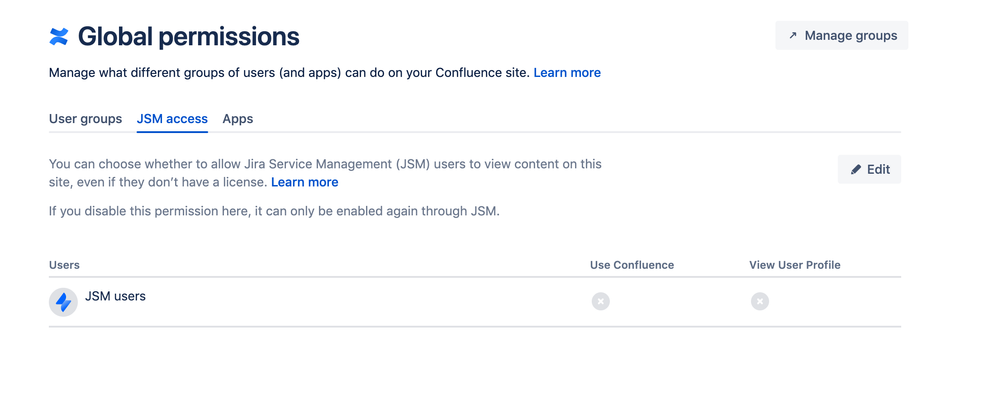The image size is (998, 419).
Task: Click the JSM users row label
Action: (116, 296)
